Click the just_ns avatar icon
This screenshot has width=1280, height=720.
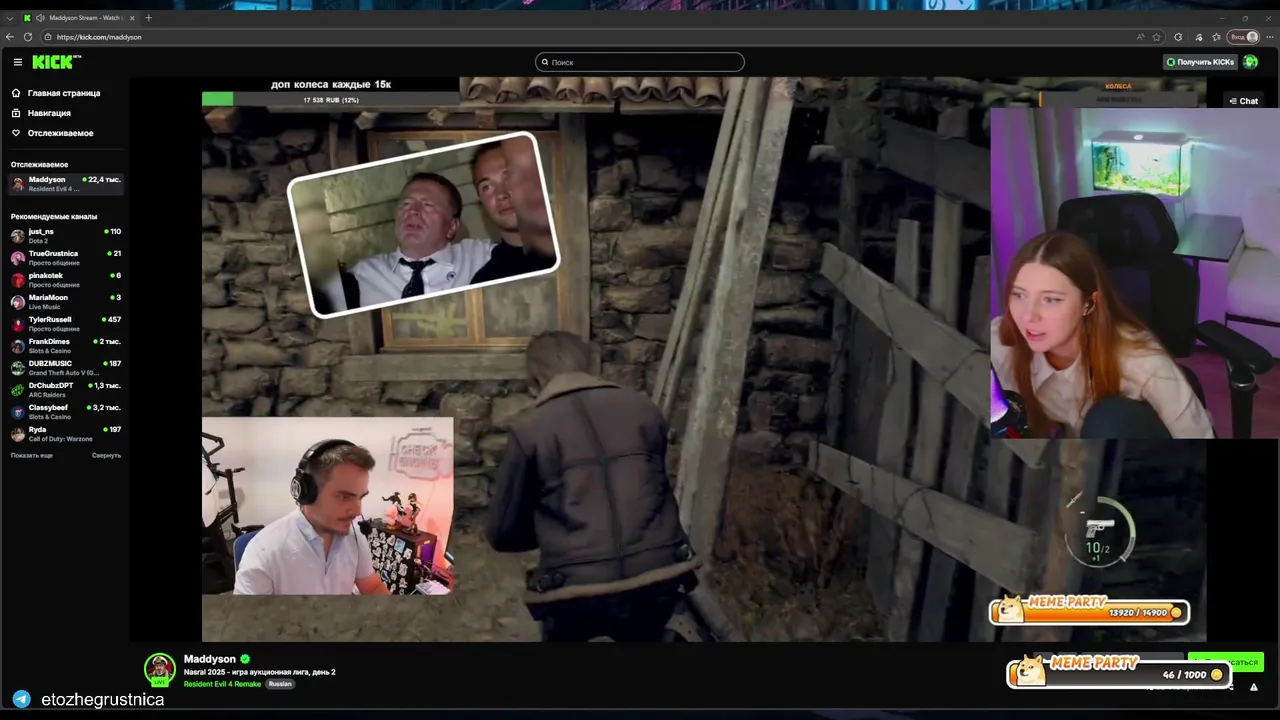18,236
